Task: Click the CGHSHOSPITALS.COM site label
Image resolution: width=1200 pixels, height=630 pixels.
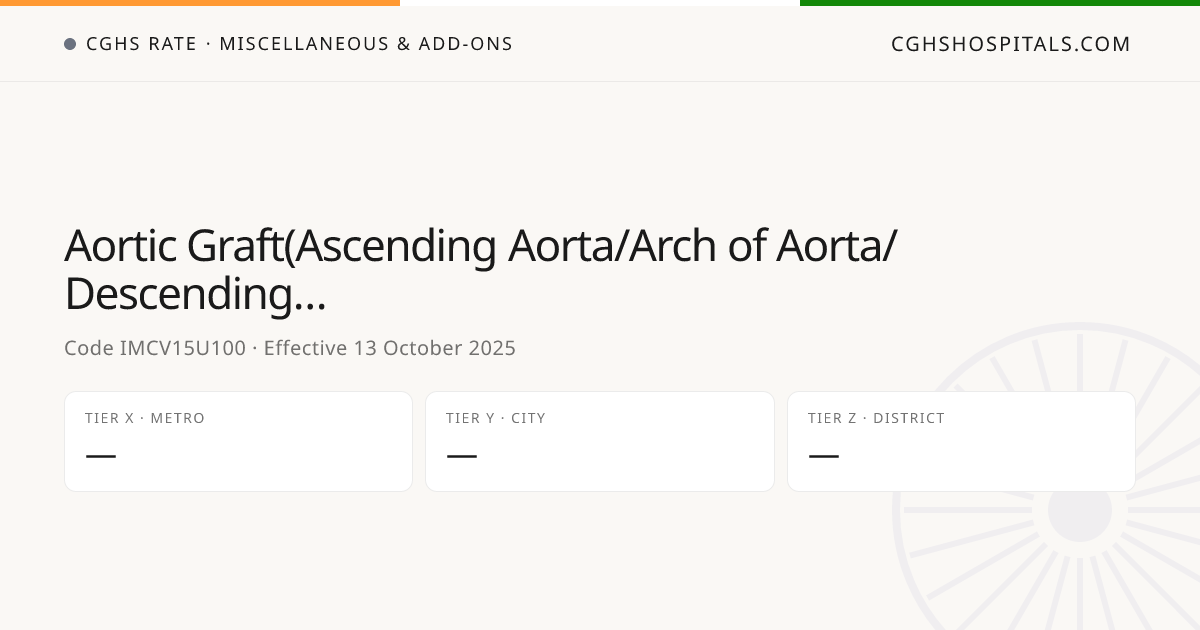Action: click(x=1011, y=44)
